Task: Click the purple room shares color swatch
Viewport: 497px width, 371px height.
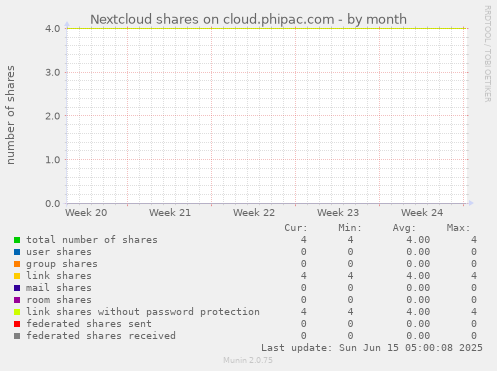Action: pos(17,300)
